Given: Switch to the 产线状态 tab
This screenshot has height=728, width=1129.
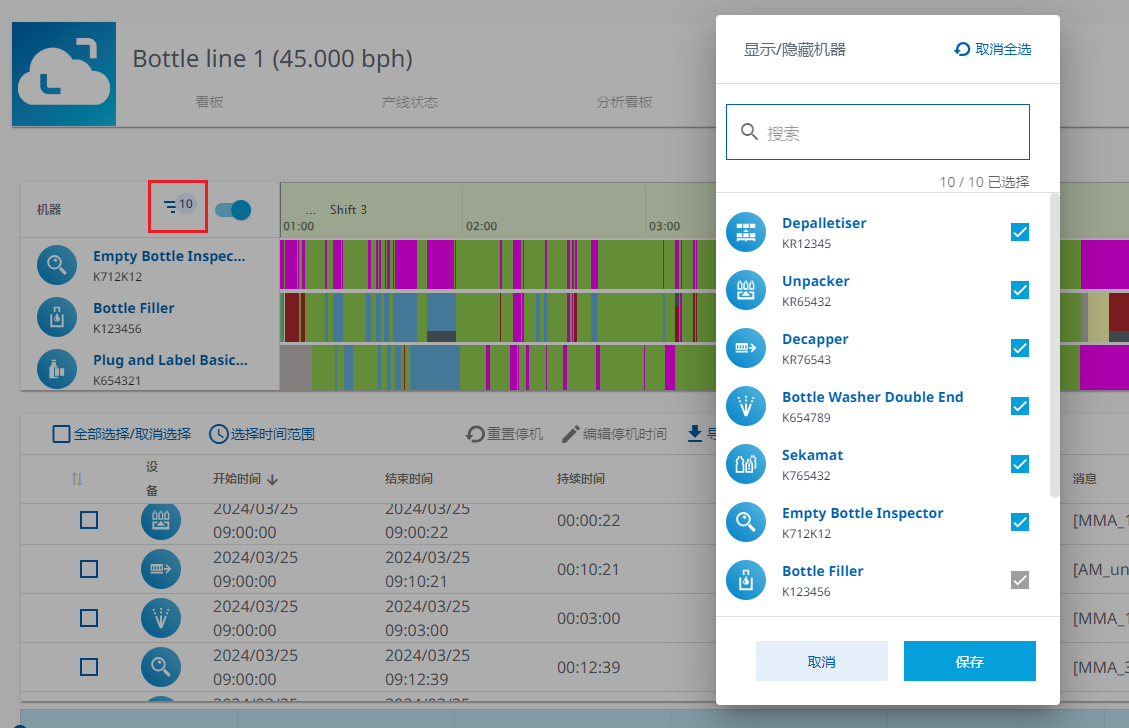Looking at the screenshot, I should [x=410, y=102].
